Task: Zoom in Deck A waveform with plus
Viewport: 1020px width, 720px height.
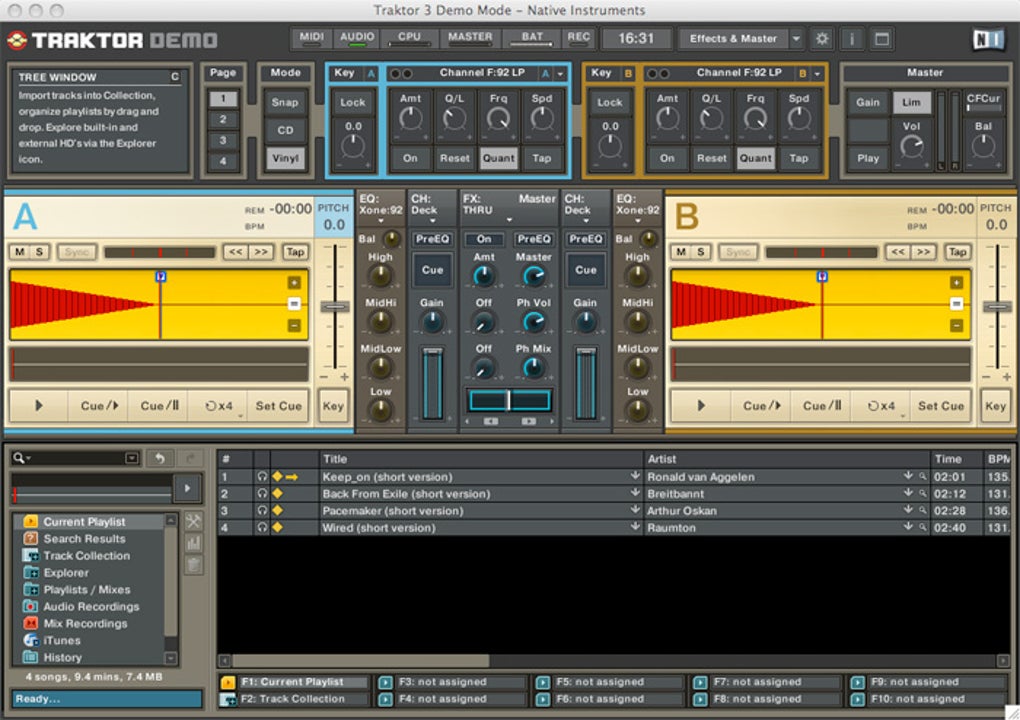Action: [x=295, y=282]
